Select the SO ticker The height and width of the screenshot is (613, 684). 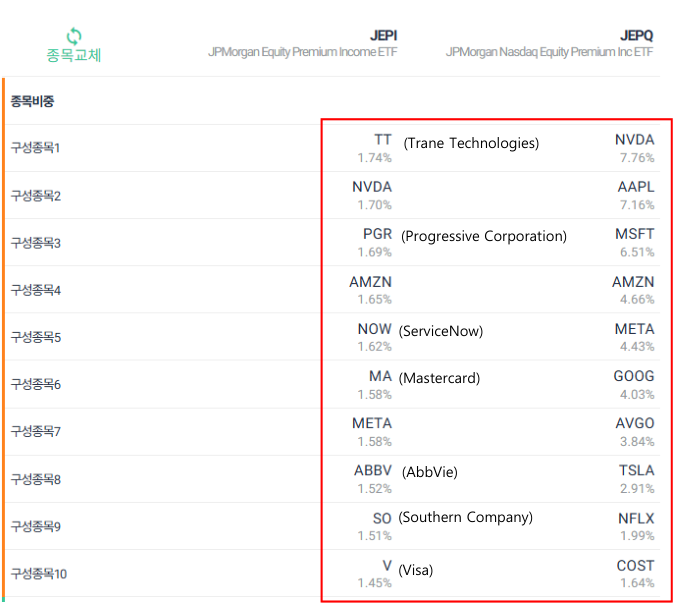click(x=382, y=518)
